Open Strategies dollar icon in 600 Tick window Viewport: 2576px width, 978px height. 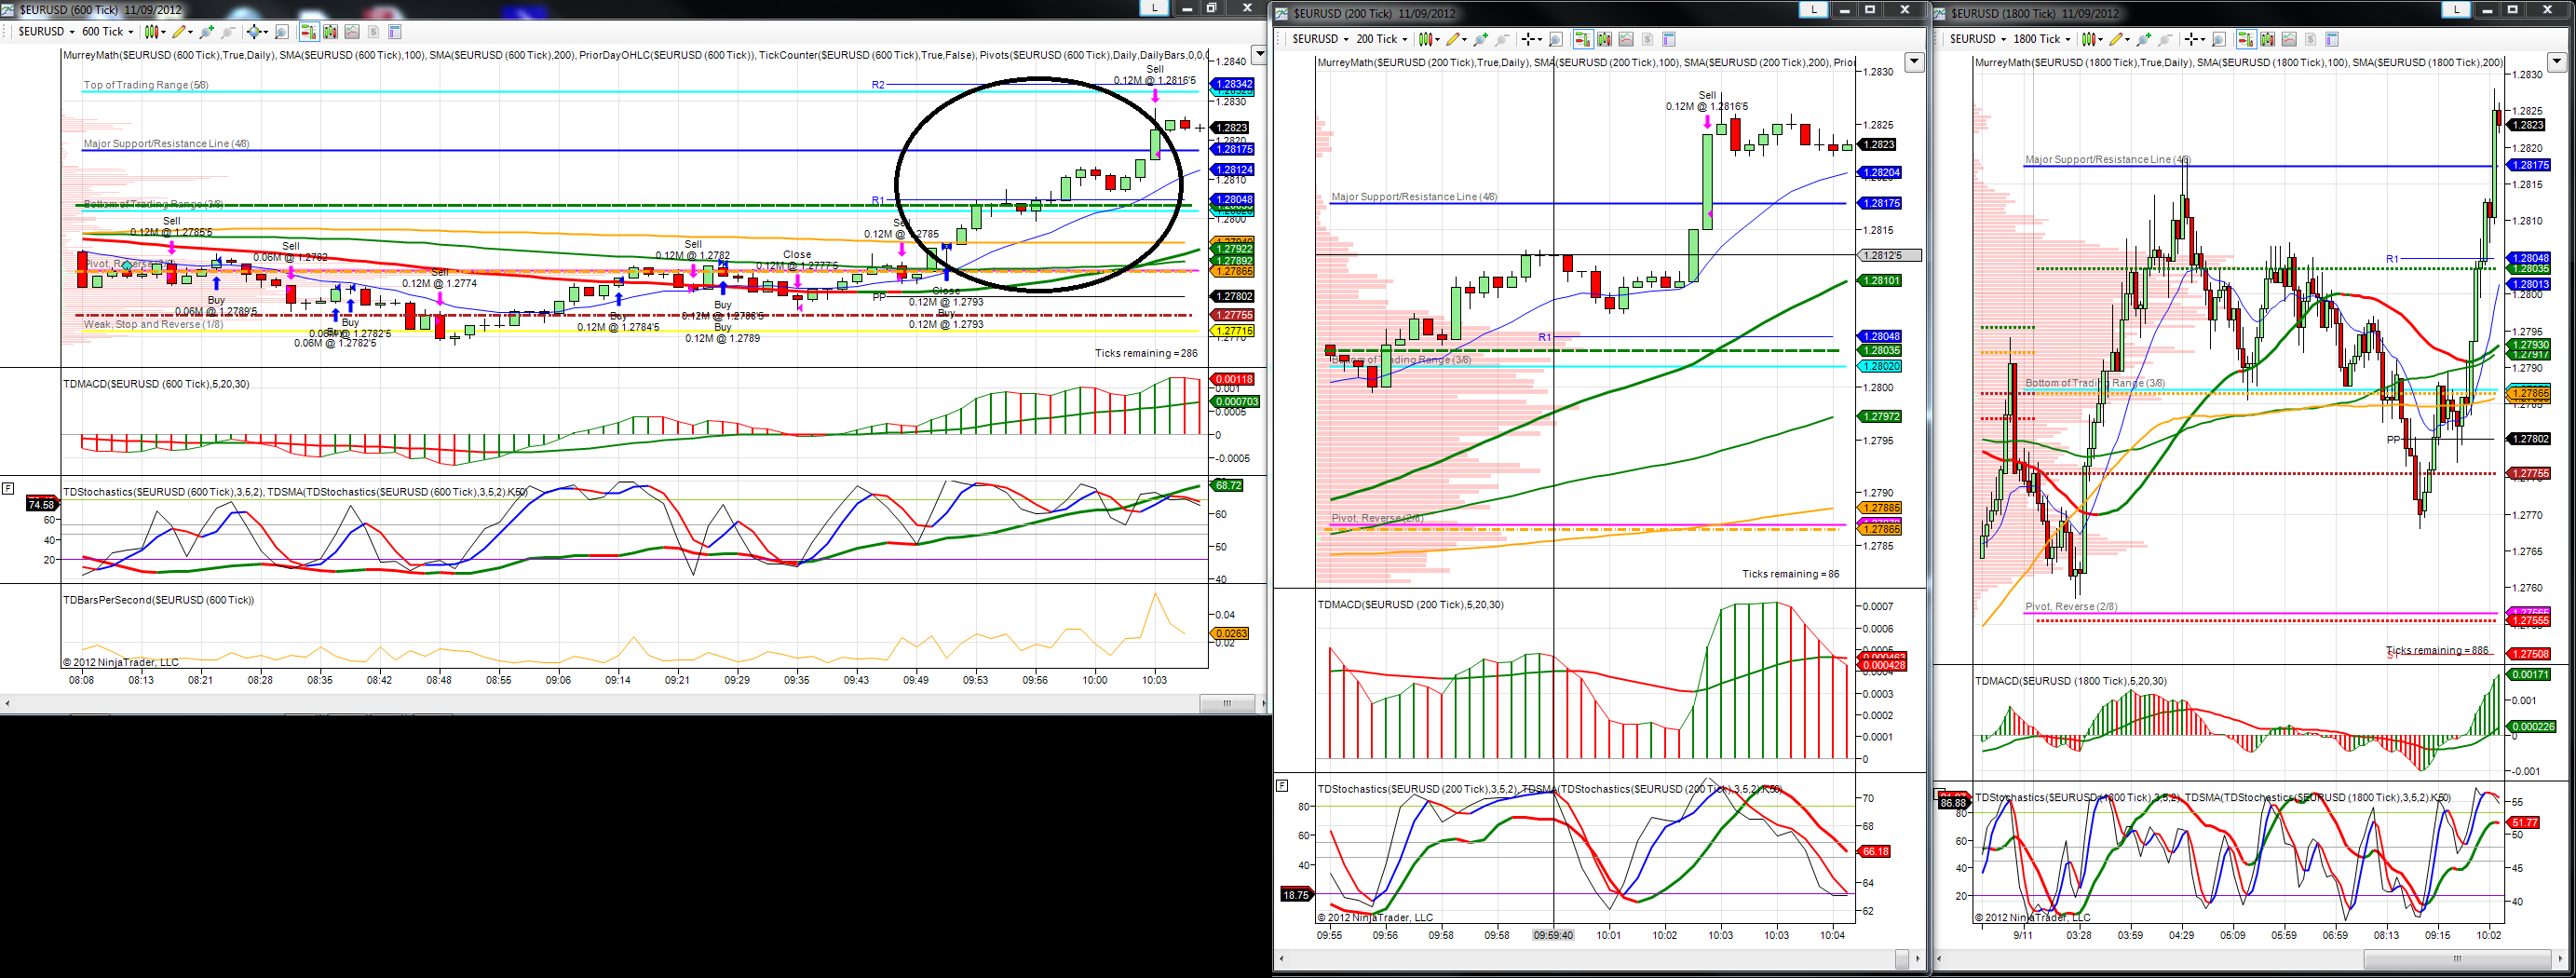coord(374,32)
